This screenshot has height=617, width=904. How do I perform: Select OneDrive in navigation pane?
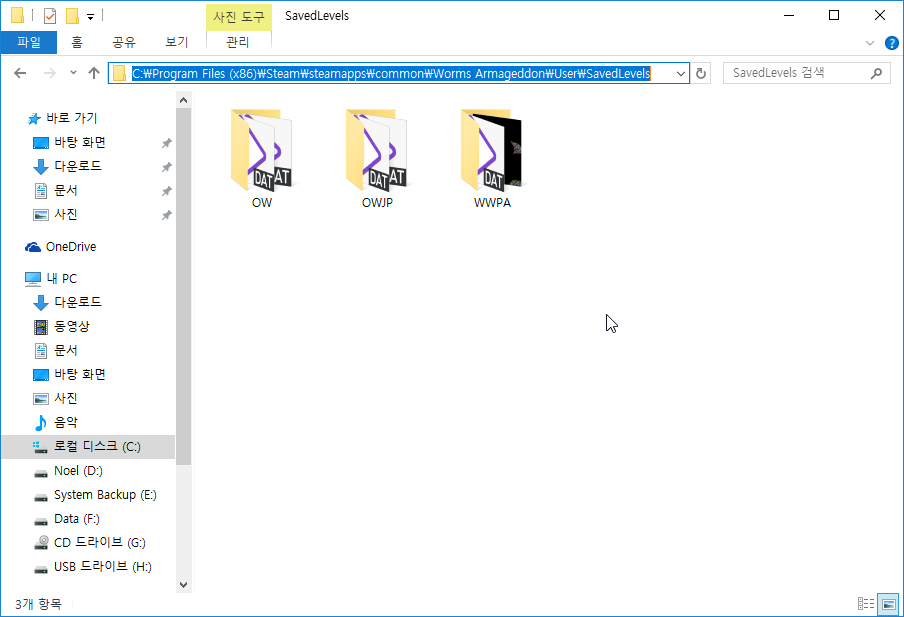[71, 247]
